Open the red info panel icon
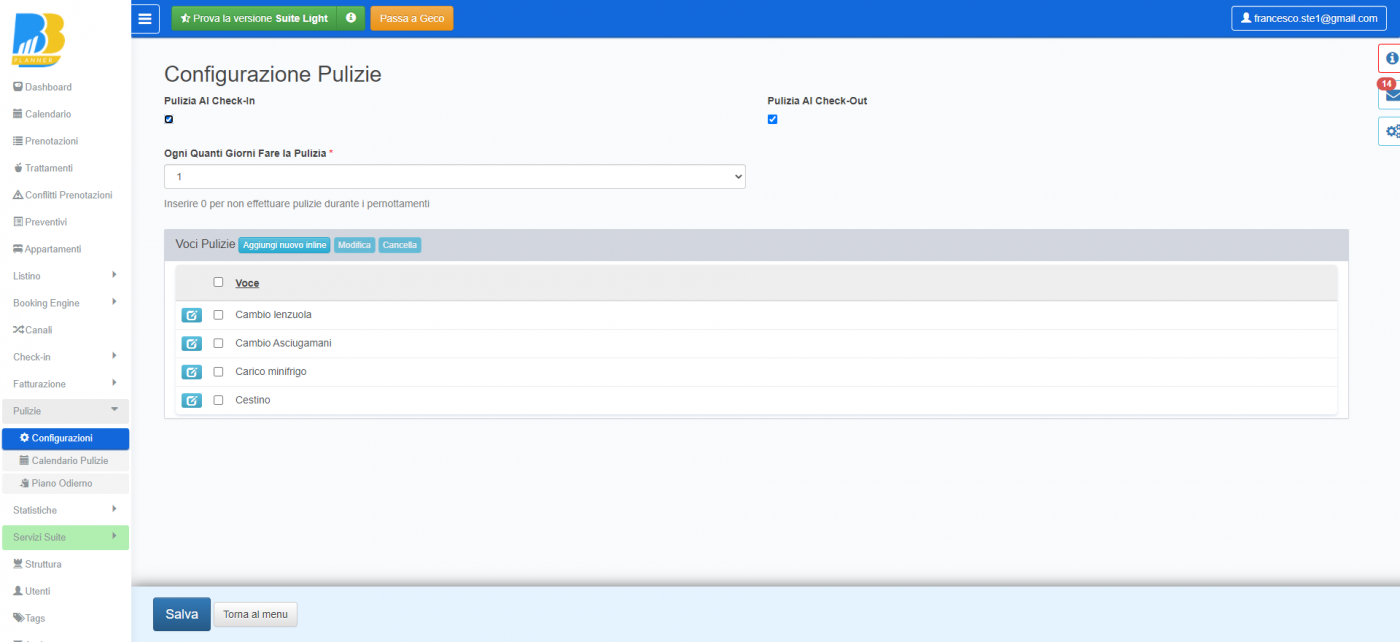The width and height of the screenshot is (1400, 642). pos(1390,58)
